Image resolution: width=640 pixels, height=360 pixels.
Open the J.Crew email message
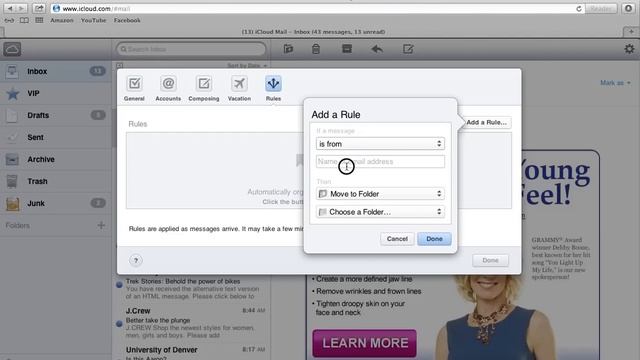pos(191,323)
